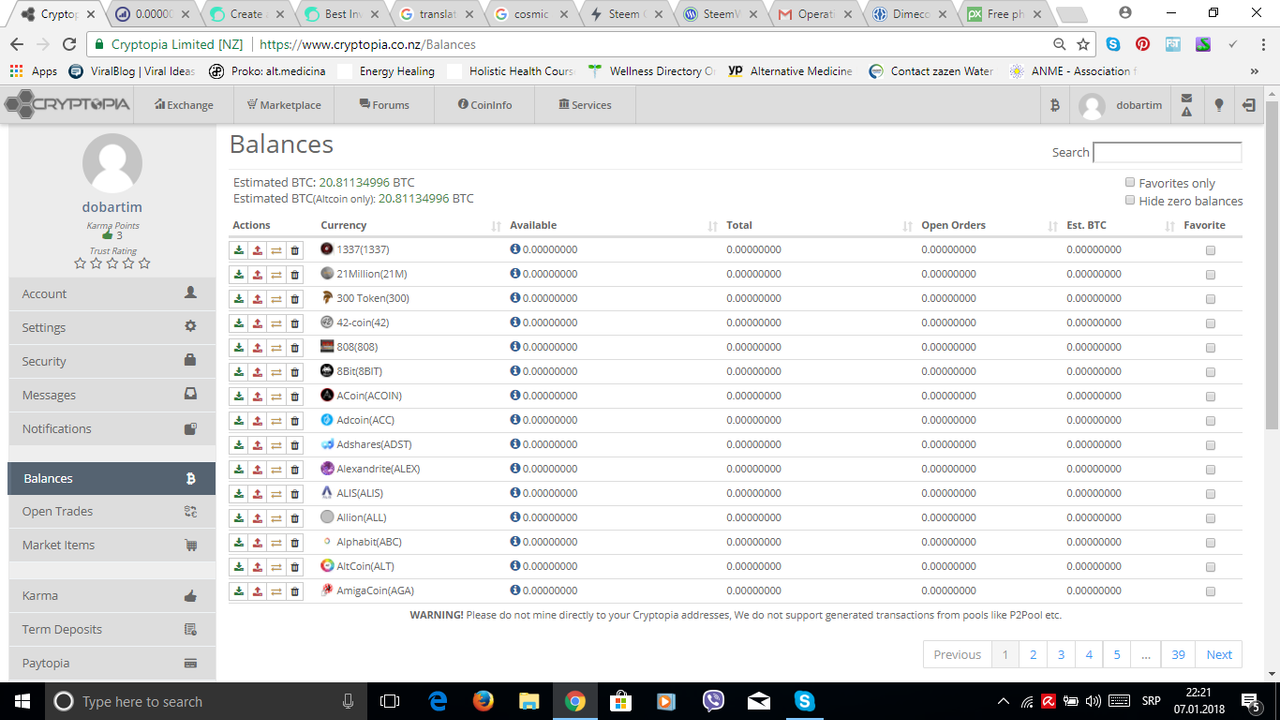Open ViralBlog bookmark in bookmarks bar
The image size is (1280, 720).
(x=131, y=71)
